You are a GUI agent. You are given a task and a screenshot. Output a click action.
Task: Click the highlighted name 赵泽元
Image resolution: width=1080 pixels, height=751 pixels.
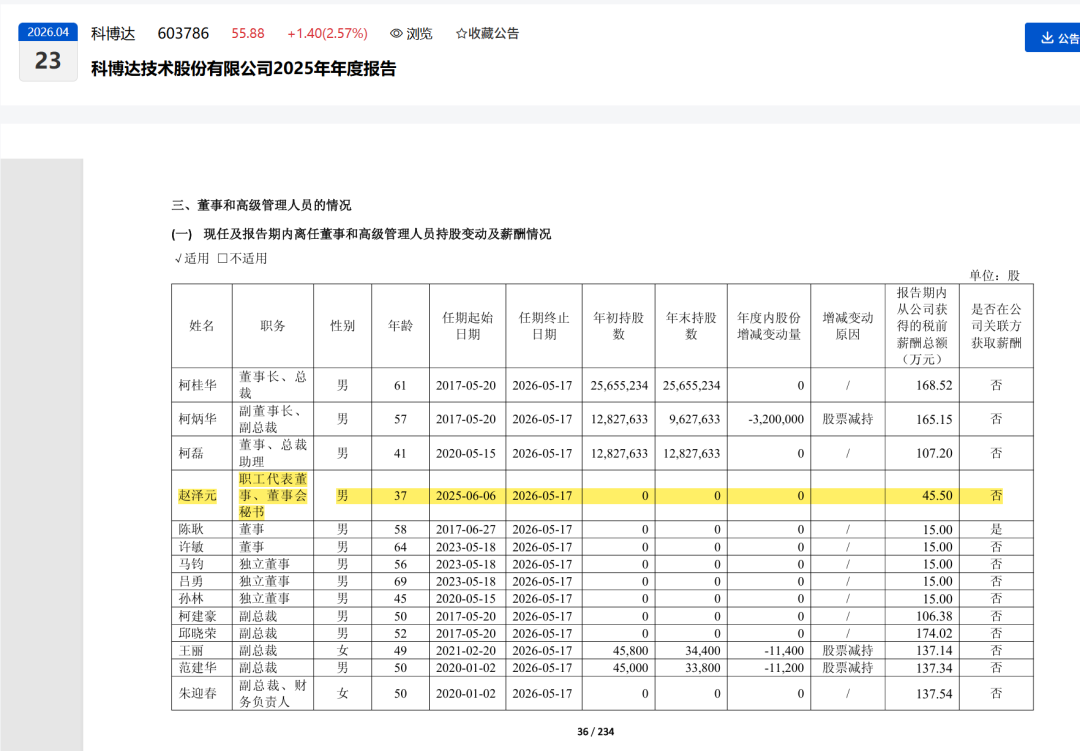click(x=198, y=495)
